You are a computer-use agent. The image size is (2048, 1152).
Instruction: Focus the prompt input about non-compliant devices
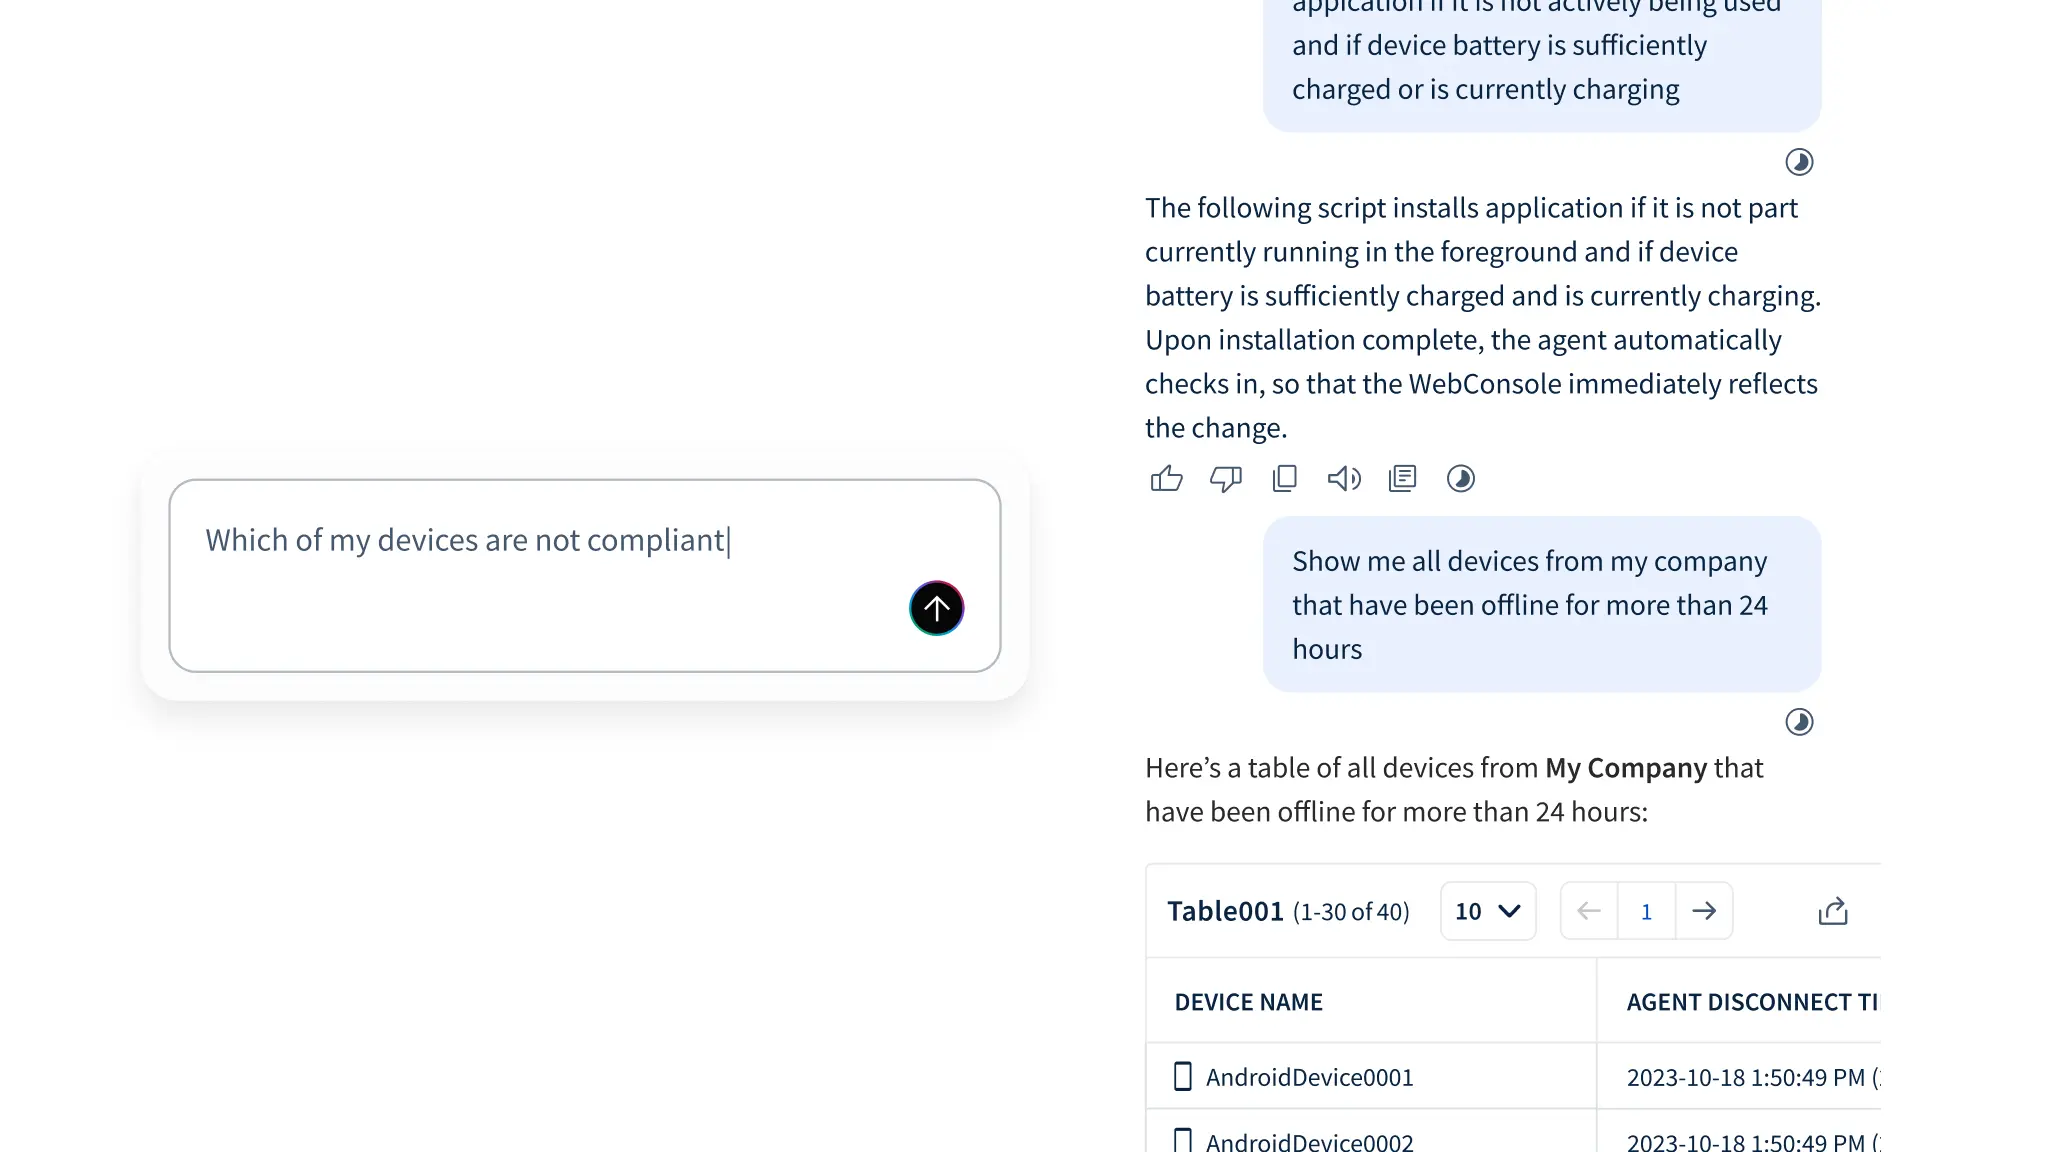[x=585, y=576]
